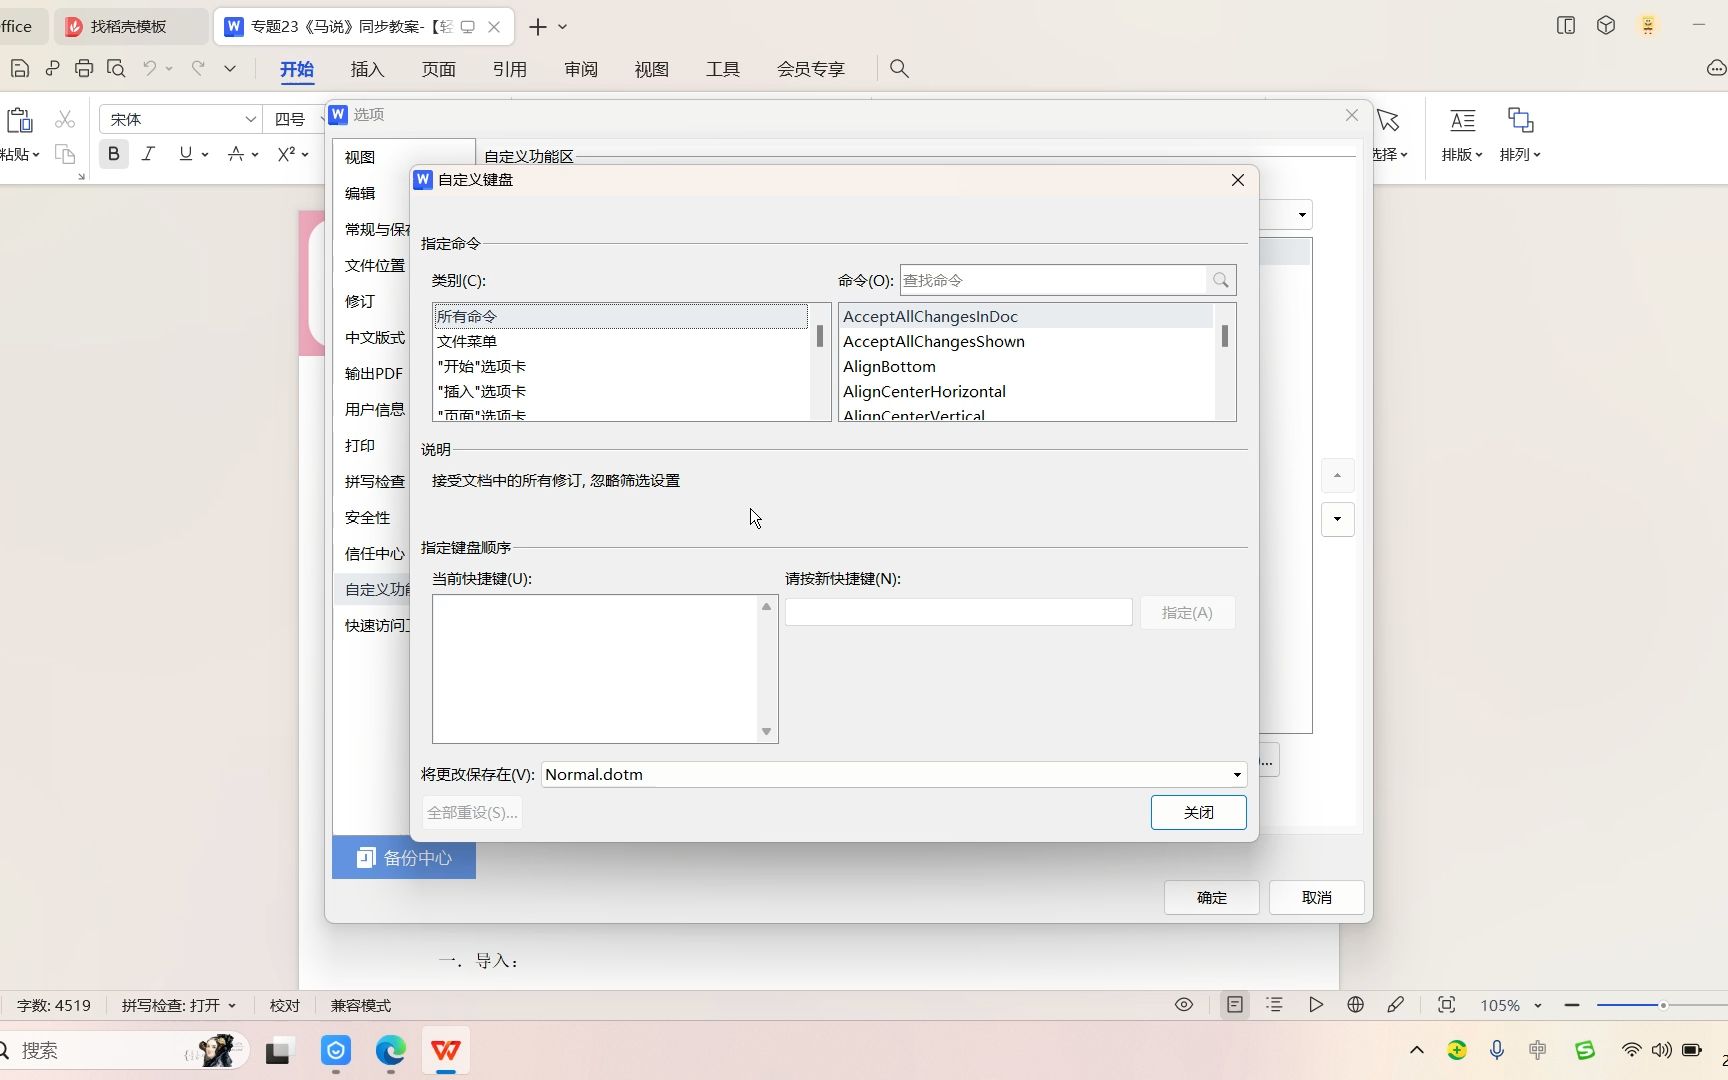Open the zoom percentage 105% dropdown
This screenshot has width=1728, height=1080.
pos(1538,1005)
